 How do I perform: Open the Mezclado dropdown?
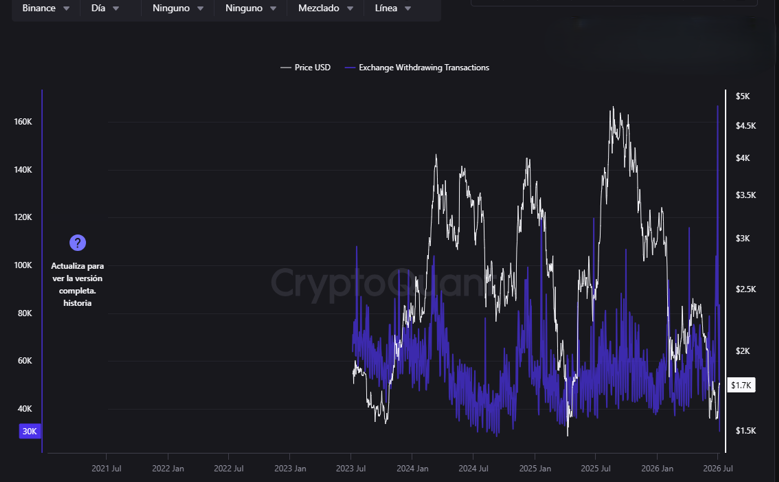[x=325, y=8]
